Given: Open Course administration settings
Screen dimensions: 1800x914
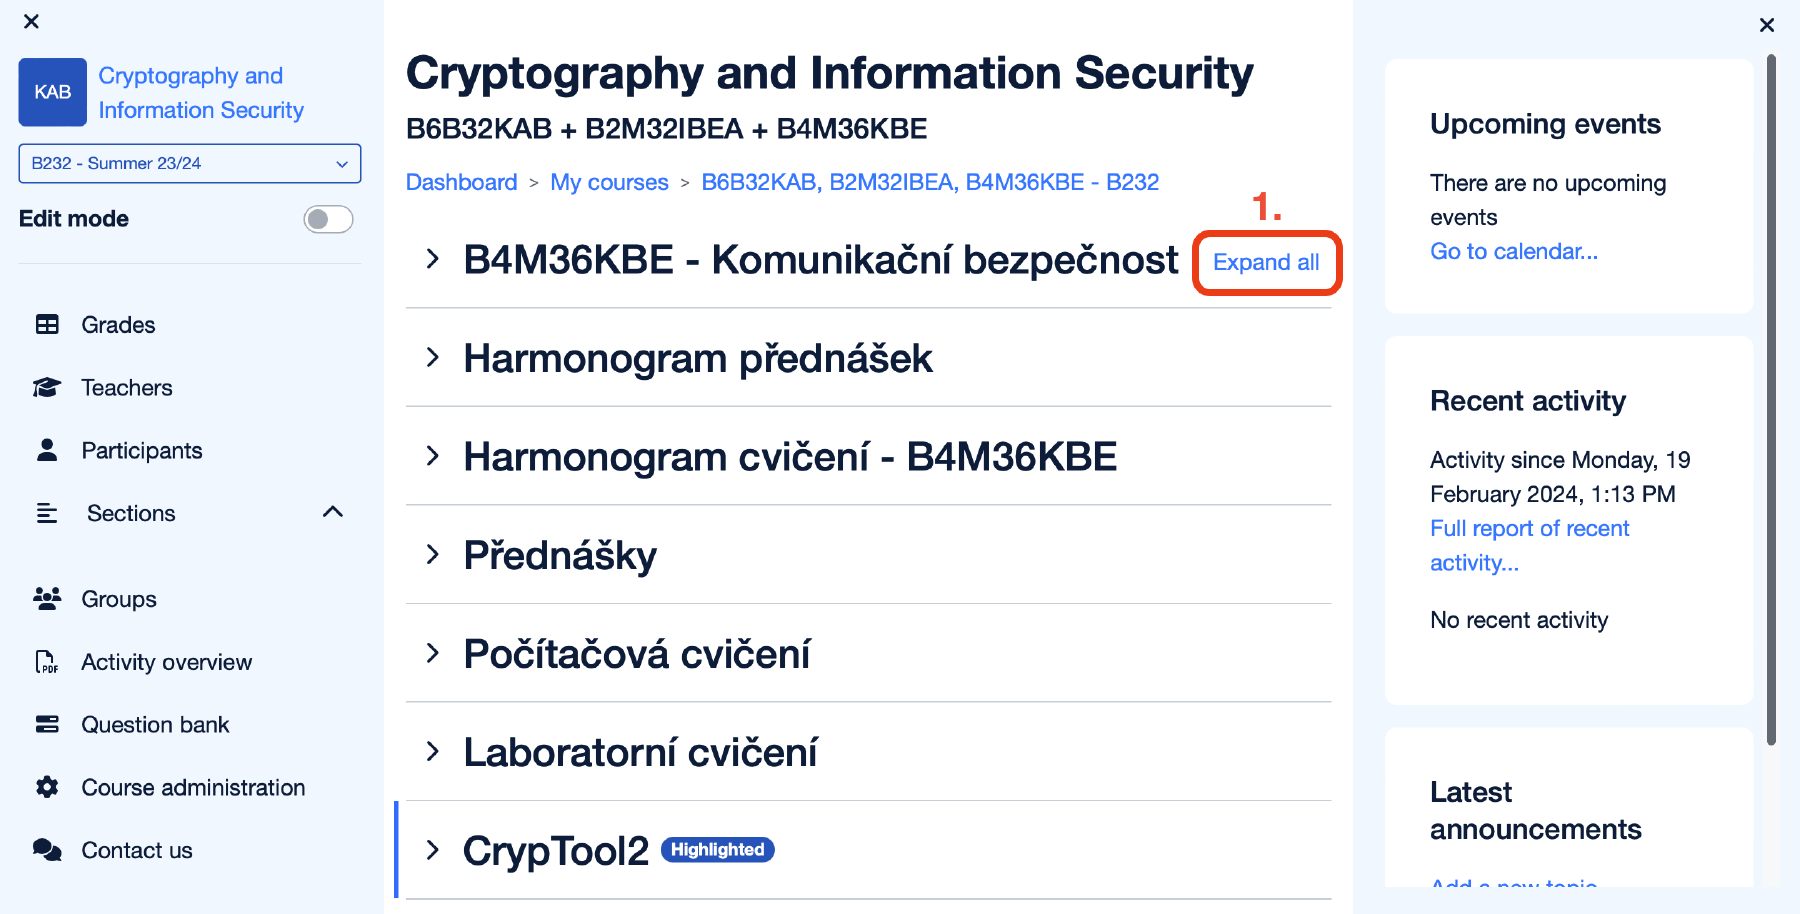Looking at the screenshot, I should point(193,788).
